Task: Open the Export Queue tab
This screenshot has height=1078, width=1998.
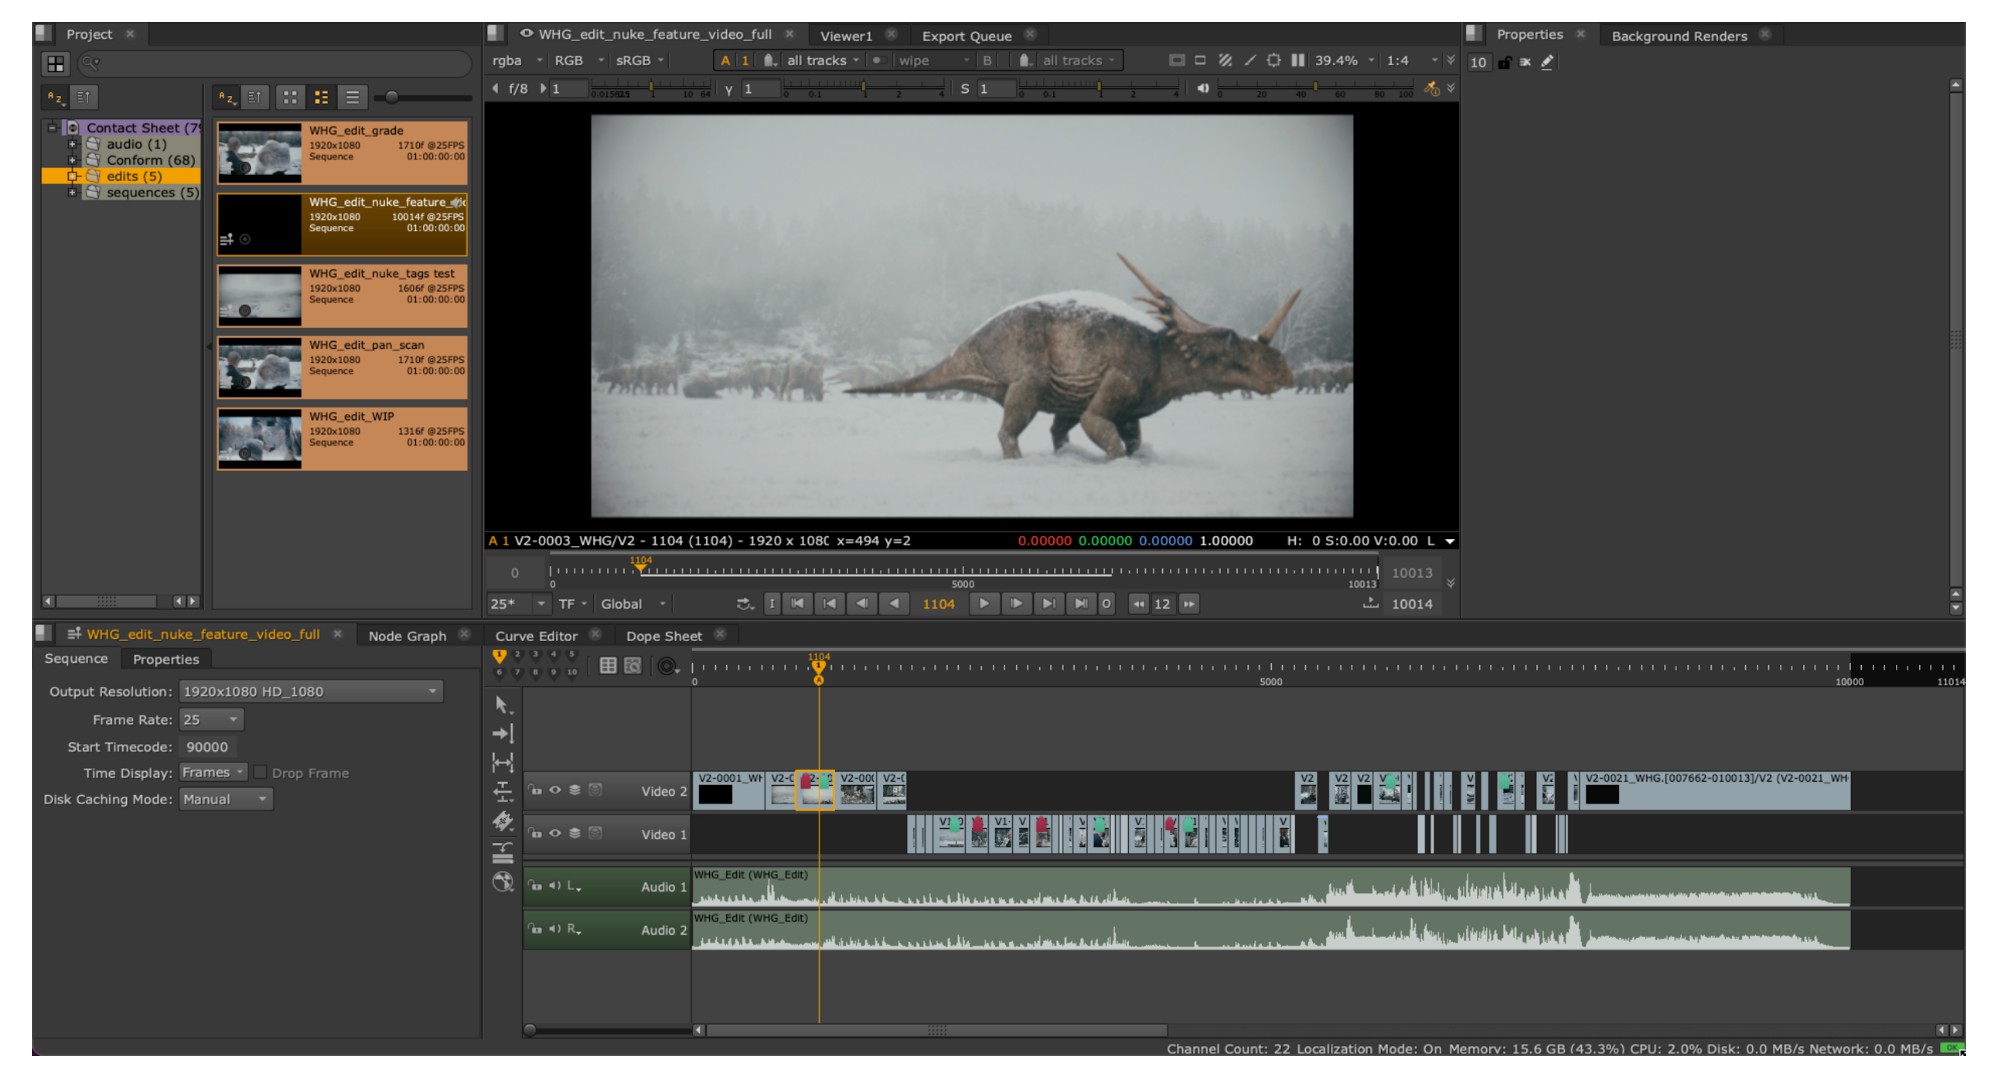Action: click(x=966, y=36)
